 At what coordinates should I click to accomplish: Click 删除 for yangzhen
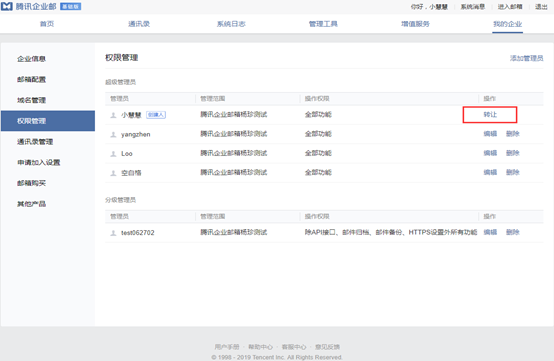pos(513,134)
